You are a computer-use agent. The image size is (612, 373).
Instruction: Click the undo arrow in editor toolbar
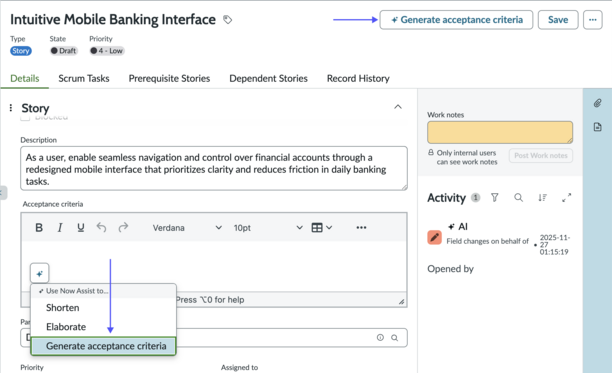click(101, 227)
